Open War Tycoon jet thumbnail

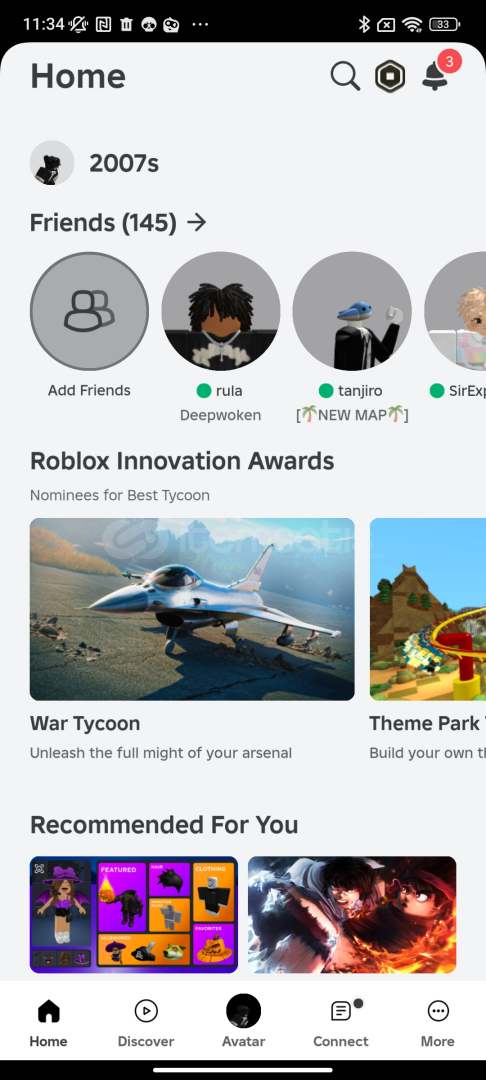[192, 609]
